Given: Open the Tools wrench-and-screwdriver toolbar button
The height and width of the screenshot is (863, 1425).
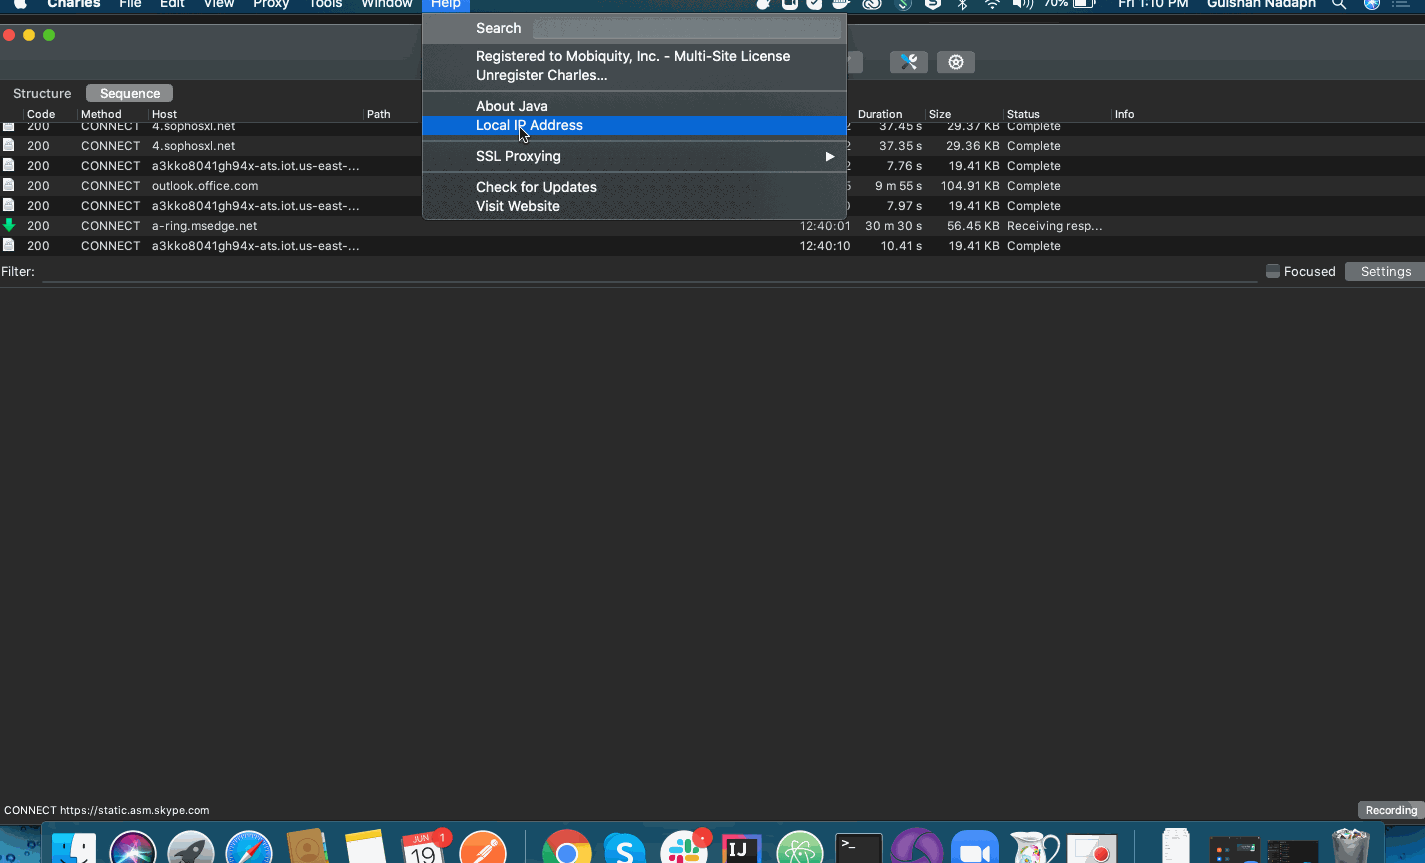Looking at the screenshot, I should [x=908, y=62].
